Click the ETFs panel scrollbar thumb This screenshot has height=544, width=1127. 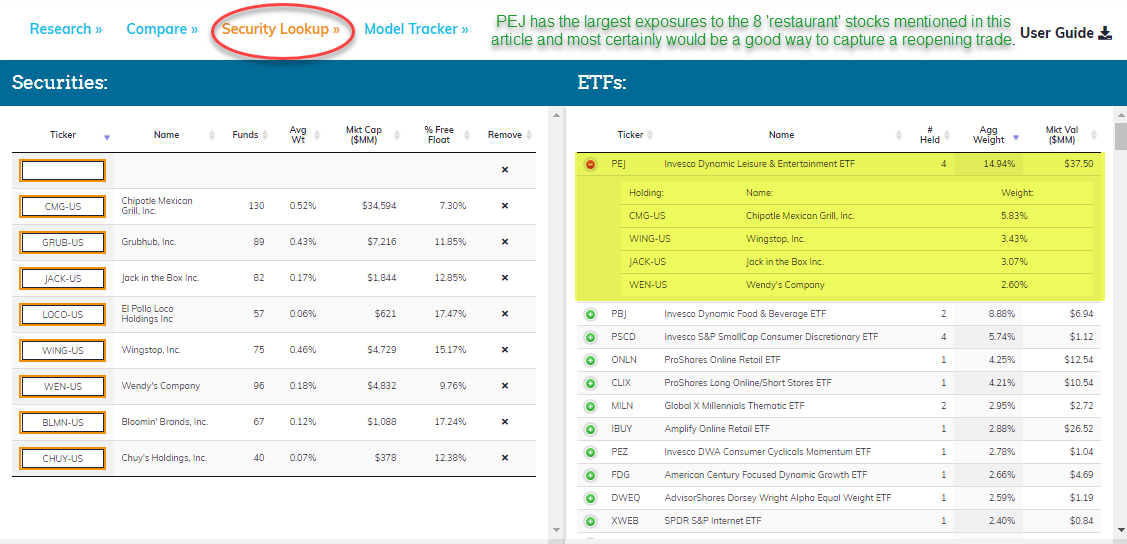[x=1121, y=136]
